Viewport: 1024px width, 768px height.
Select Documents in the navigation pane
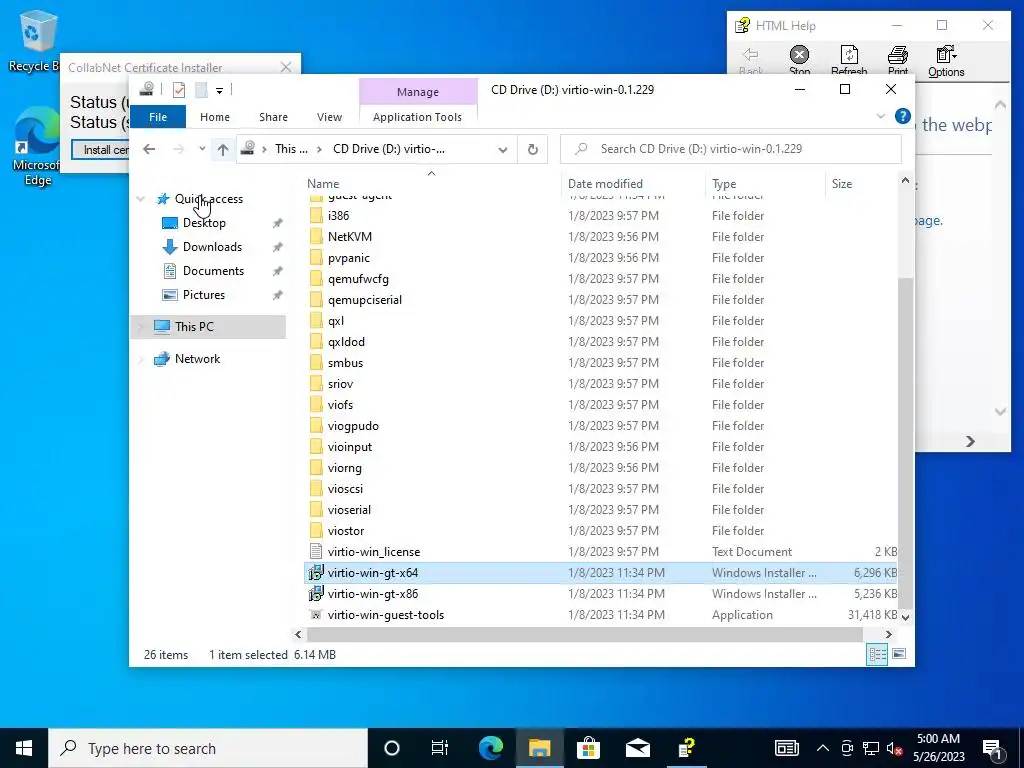(x=213, y=271)
